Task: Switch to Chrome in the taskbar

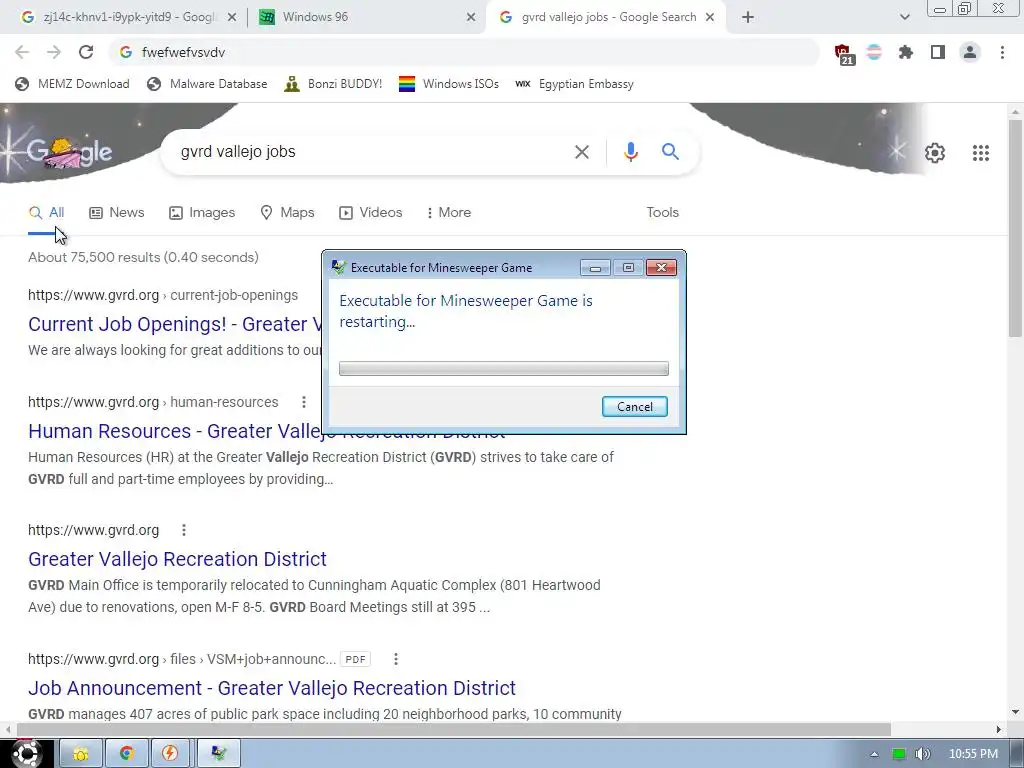Action: [127, 754]
